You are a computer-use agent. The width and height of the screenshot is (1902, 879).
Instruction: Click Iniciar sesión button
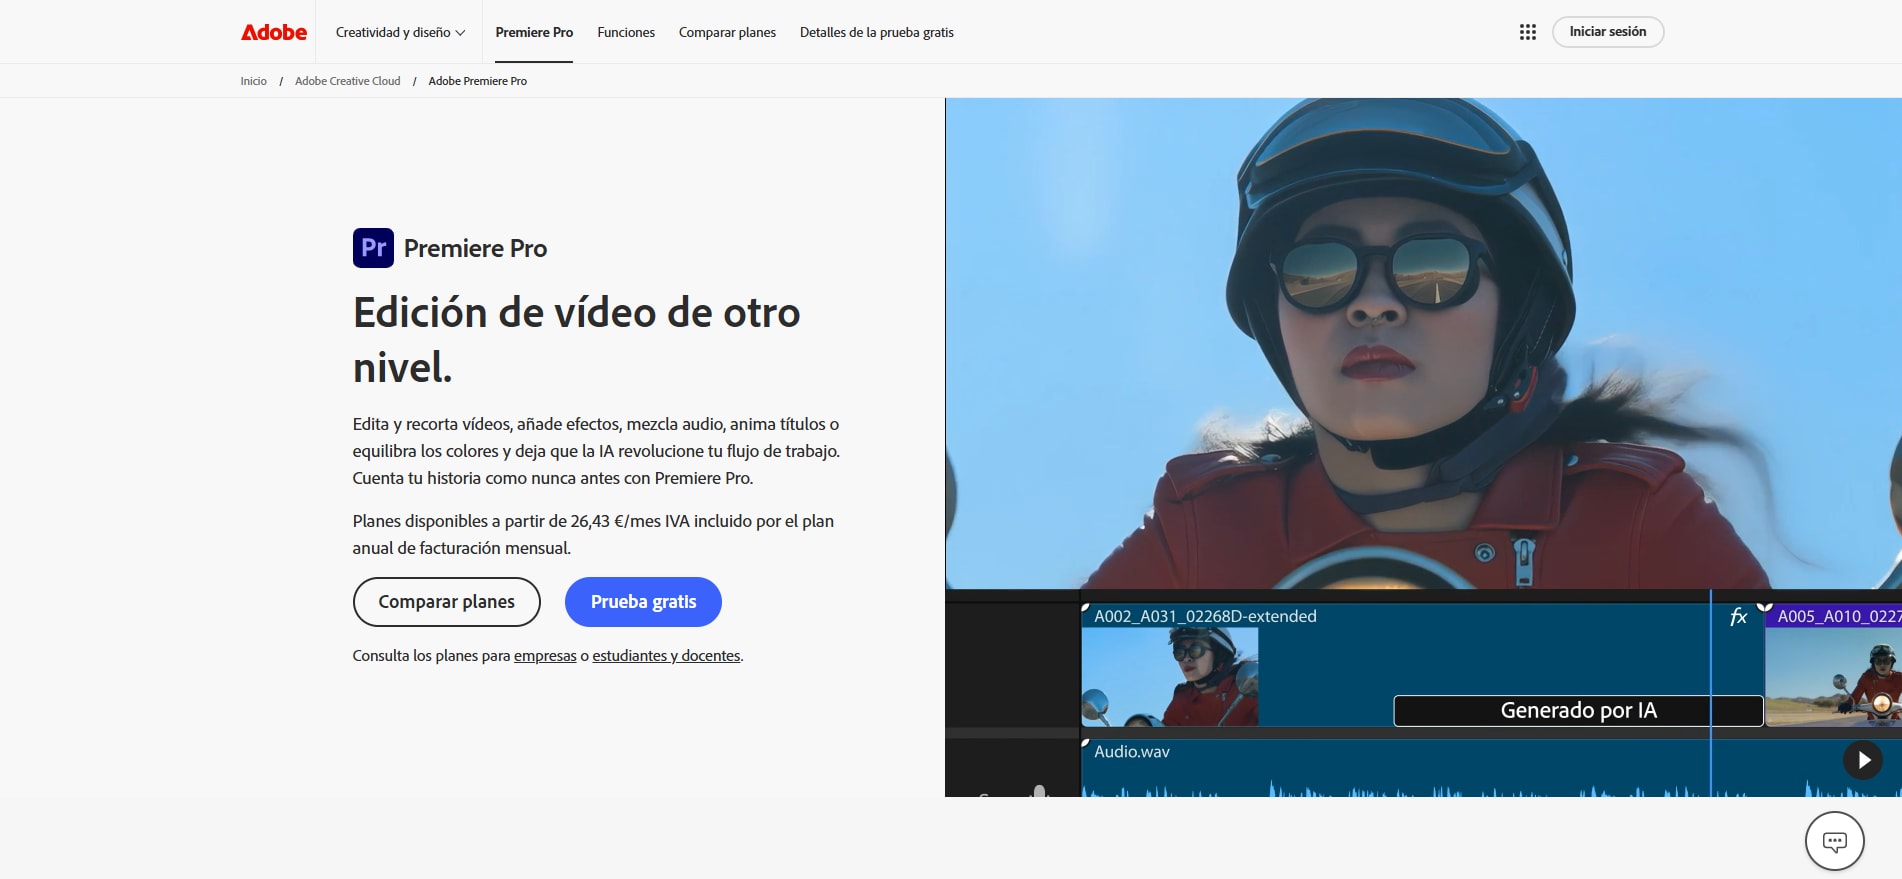coord(1608,32)
